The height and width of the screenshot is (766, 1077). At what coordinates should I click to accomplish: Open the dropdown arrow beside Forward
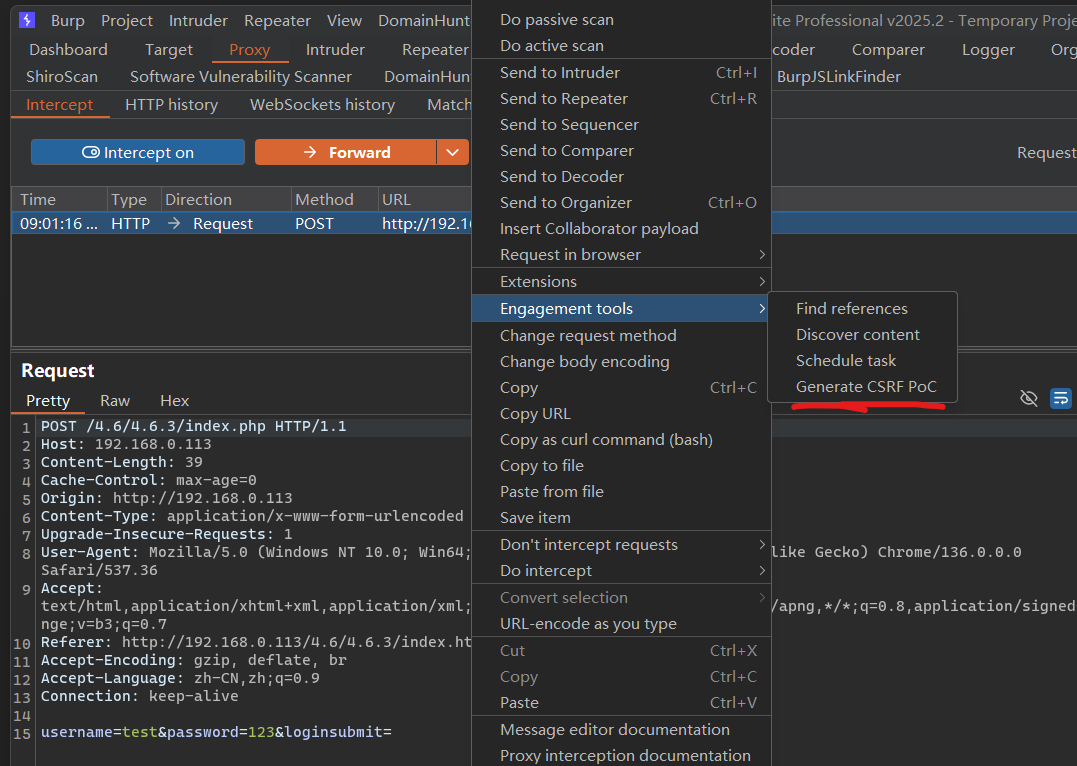pyautogui.click(x=453, y=152)
